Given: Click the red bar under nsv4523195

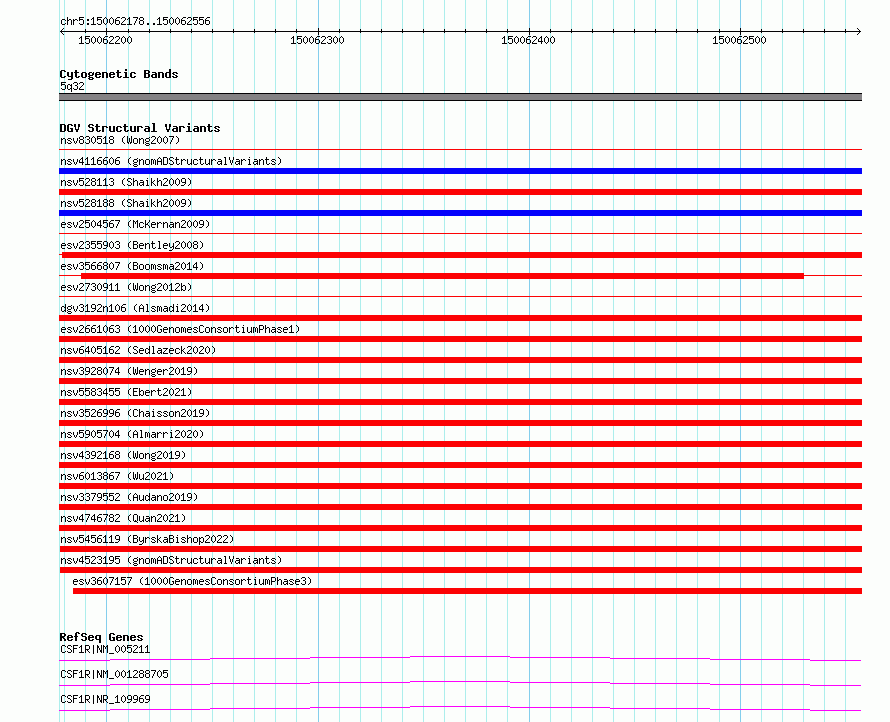Looking at the screenshot, I should click(460, 570).
